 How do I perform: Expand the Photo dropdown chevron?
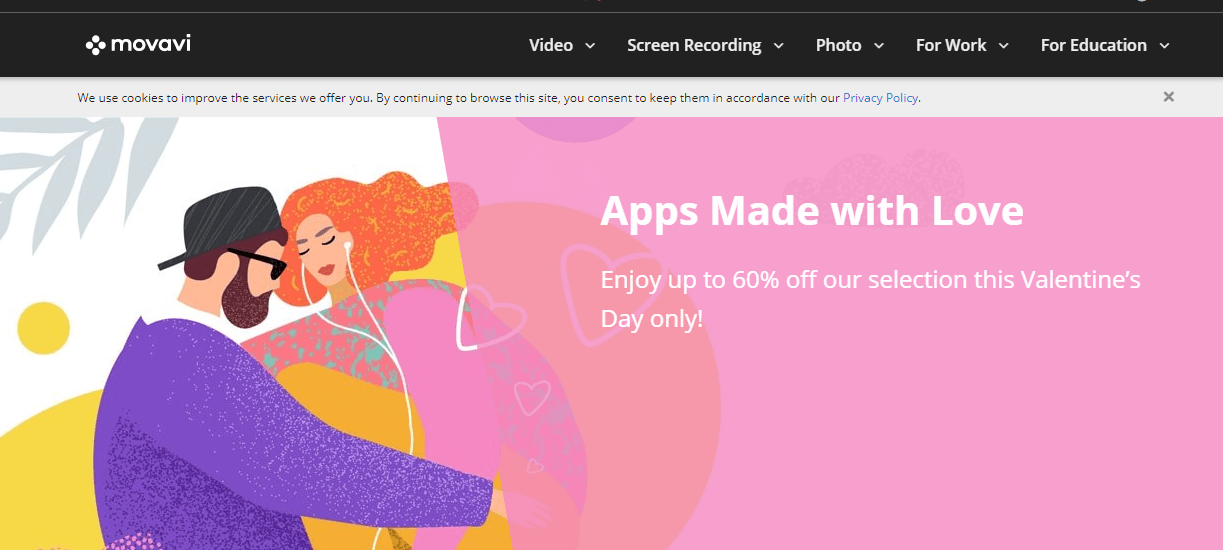tap(879, 46)
